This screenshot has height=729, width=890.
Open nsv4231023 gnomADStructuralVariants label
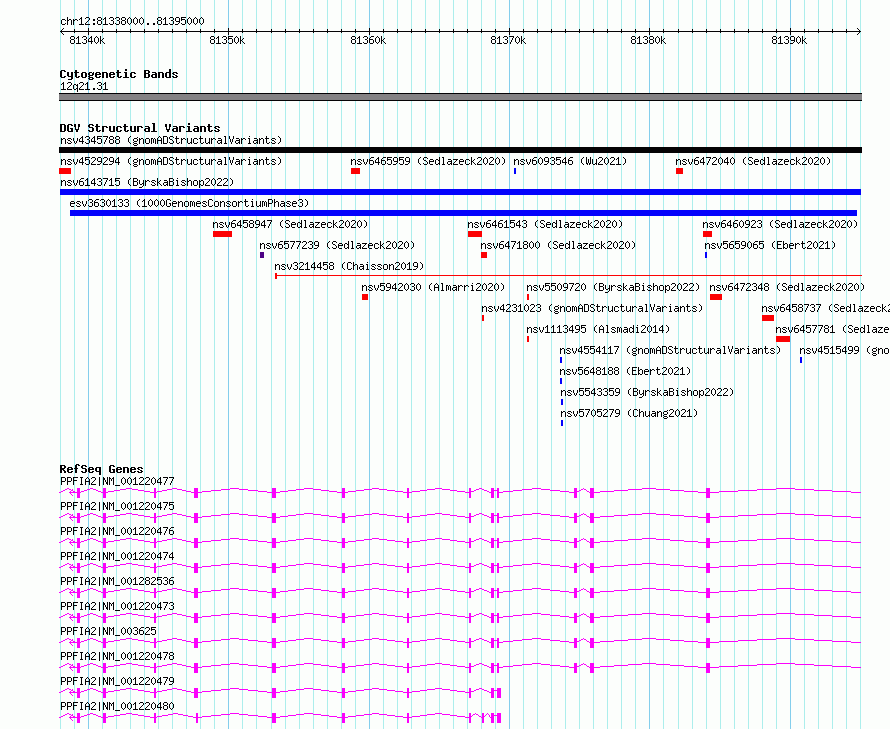click(592, 308)
